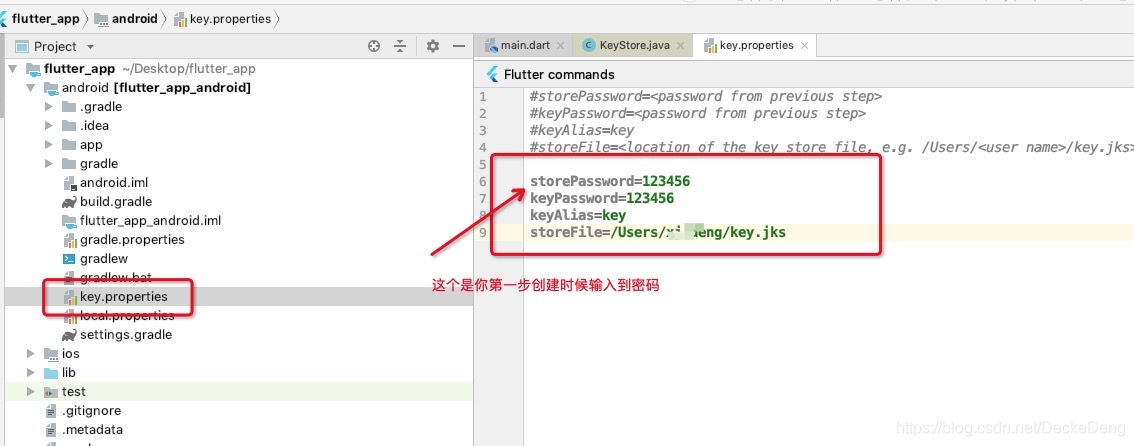Click key.properties breadcrumb in navigation bar

230,19
